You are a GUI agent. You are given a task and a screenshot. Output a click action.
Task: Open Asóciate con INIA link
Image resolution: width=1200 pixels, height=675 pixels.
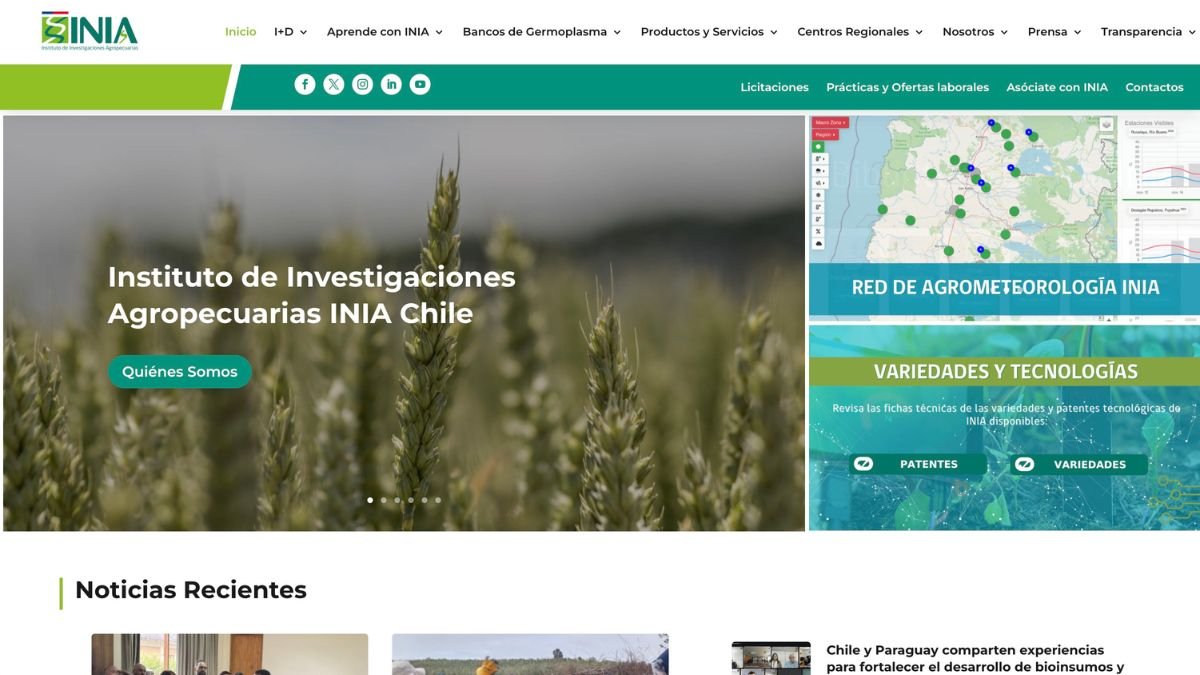coord(1057,87)
